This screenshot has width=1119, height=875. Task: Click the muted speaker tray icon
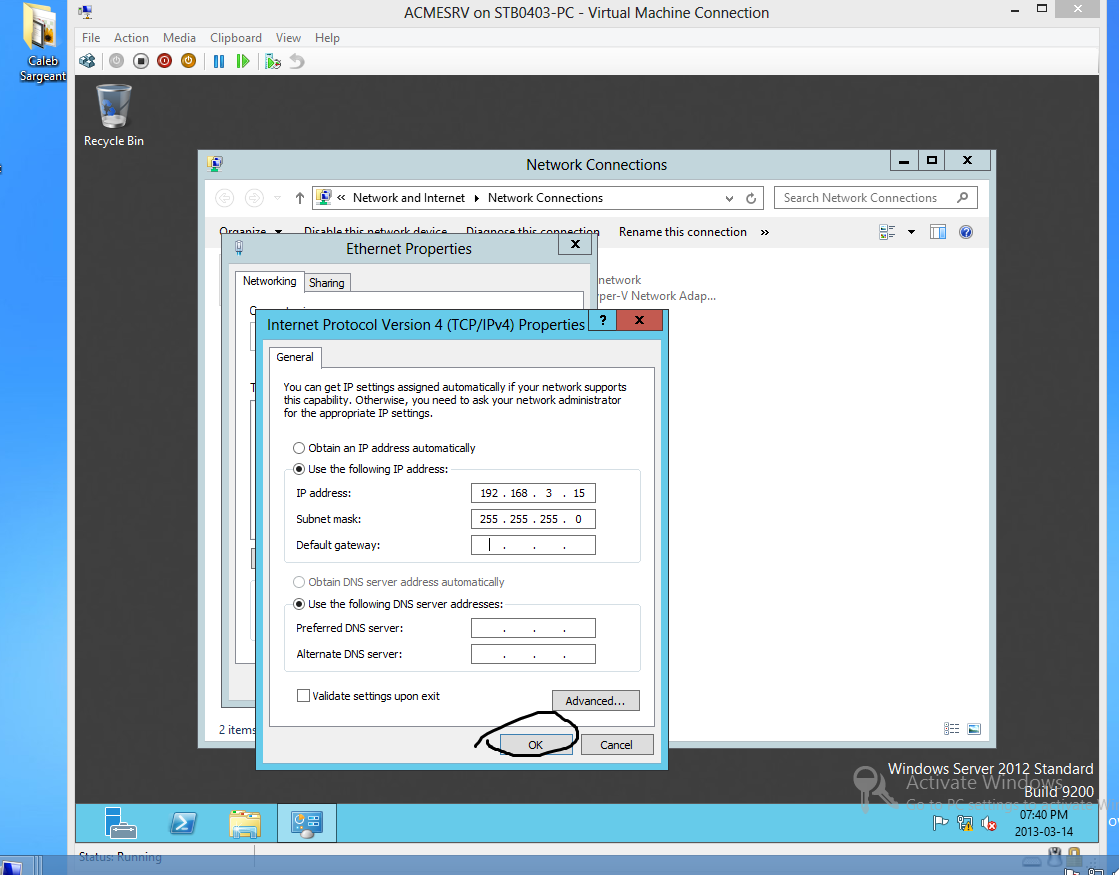pos(988,824)
